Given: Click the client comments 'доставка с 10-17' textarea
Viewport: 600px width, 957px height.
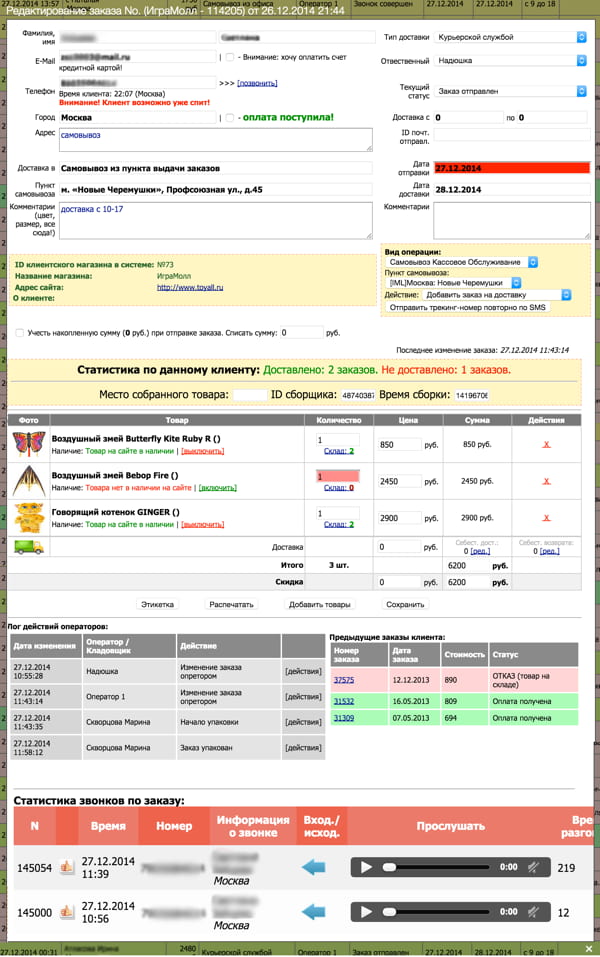Looking at the screenshot, I should [215, 220].
